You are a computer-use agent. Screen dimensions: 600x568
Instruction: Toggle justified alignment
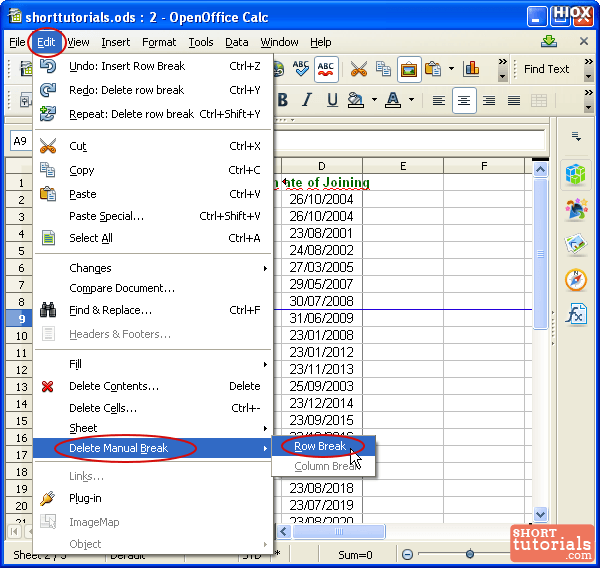pyautogui.click(x=514, y=101)
